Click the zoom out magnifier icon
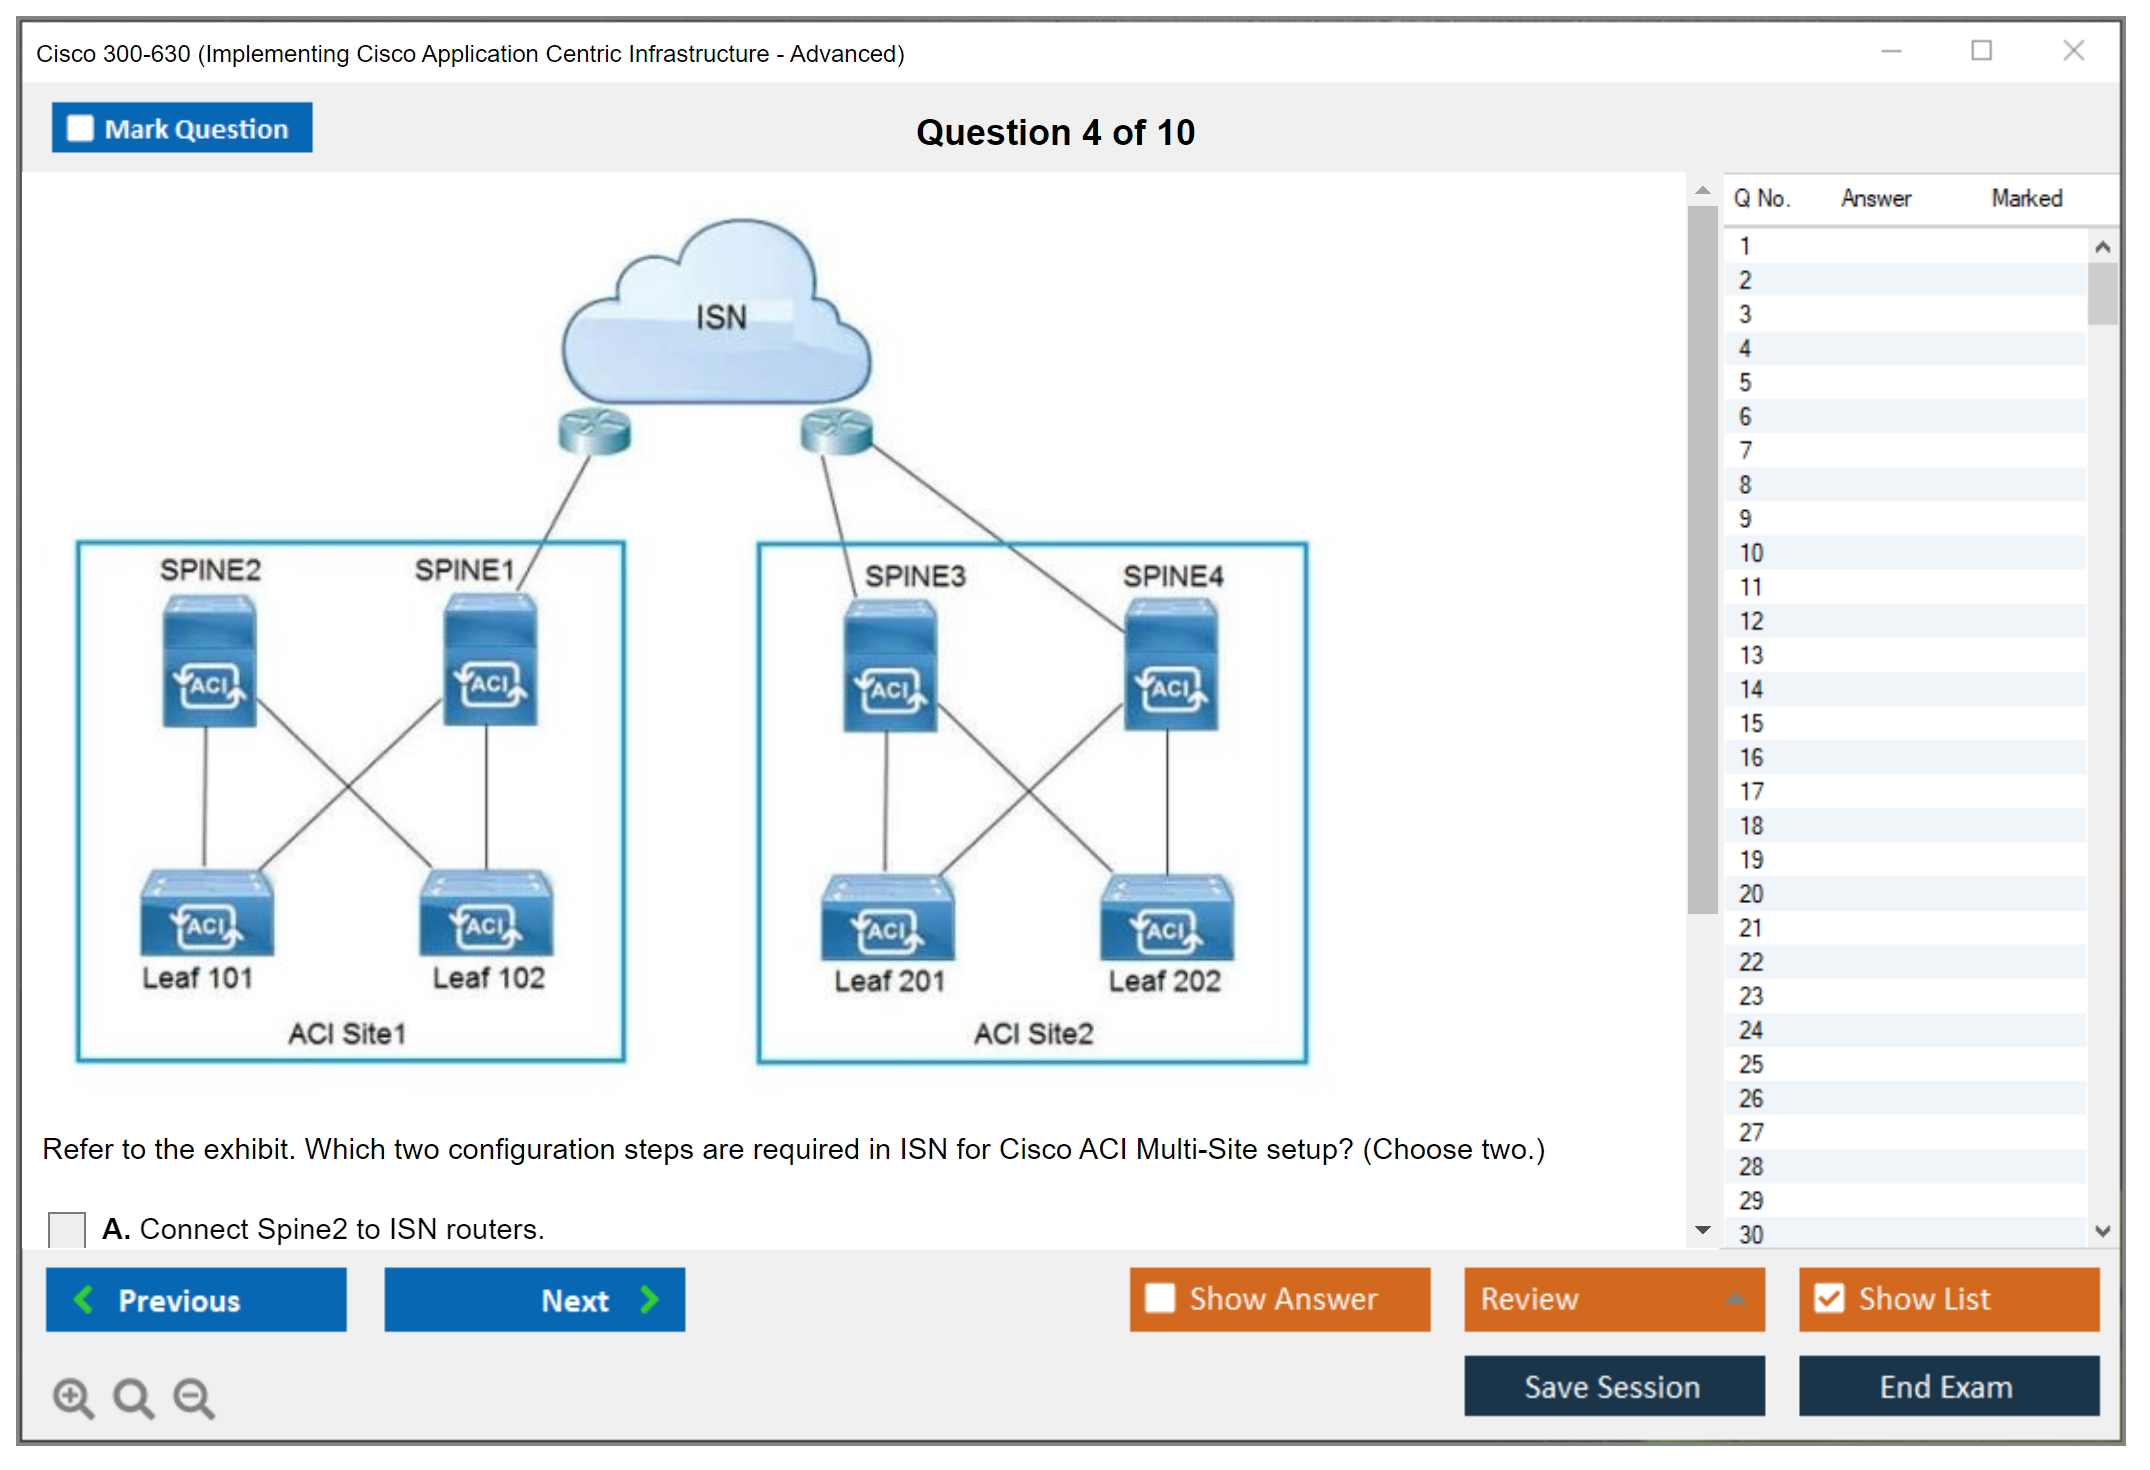The width and height of the screenshot is (2150, 1470). [194, 1397]
